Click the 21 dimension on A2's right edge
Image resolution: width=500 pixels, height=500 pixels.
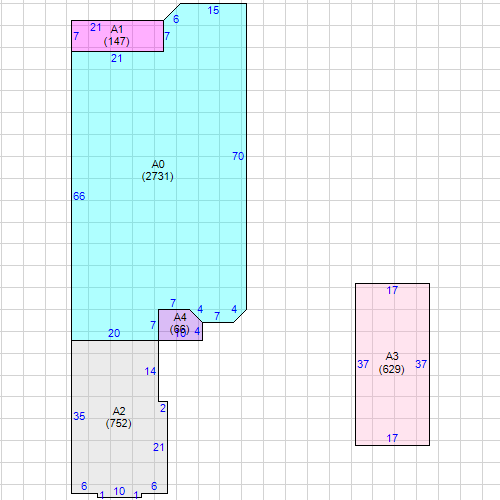159,447
